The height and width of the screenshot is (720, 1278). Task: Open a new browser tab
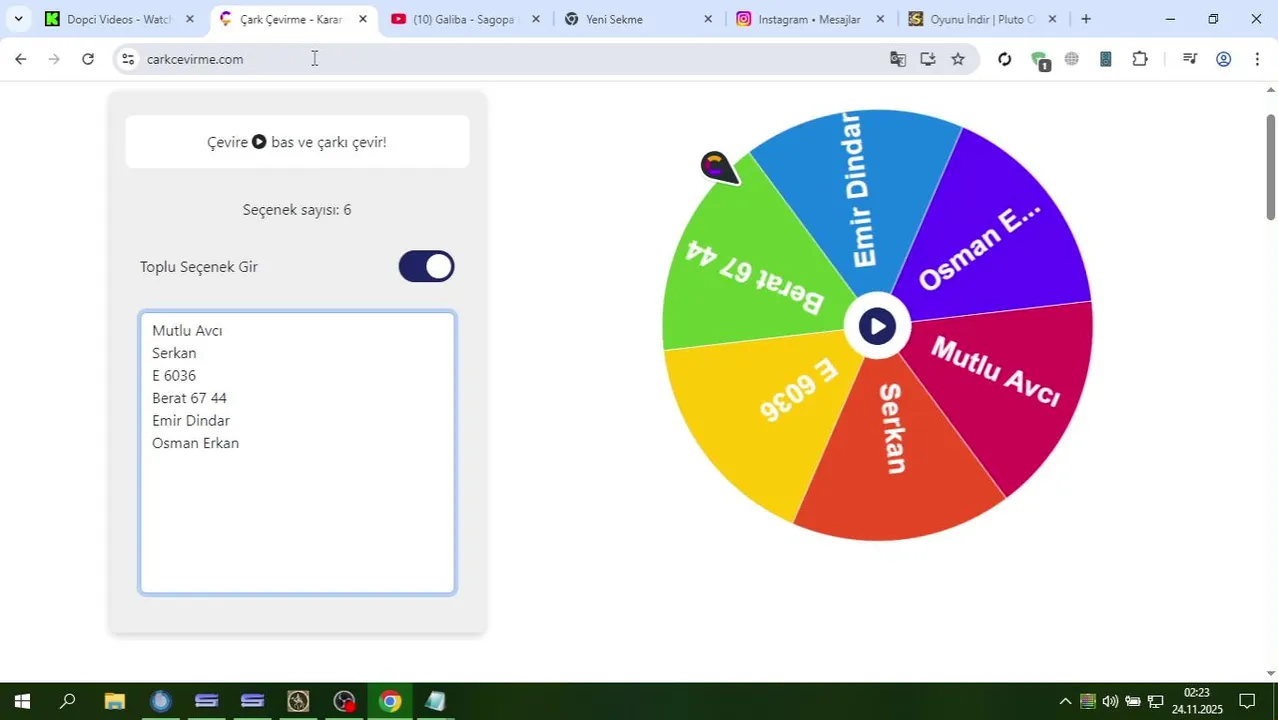pos(1086,19)
